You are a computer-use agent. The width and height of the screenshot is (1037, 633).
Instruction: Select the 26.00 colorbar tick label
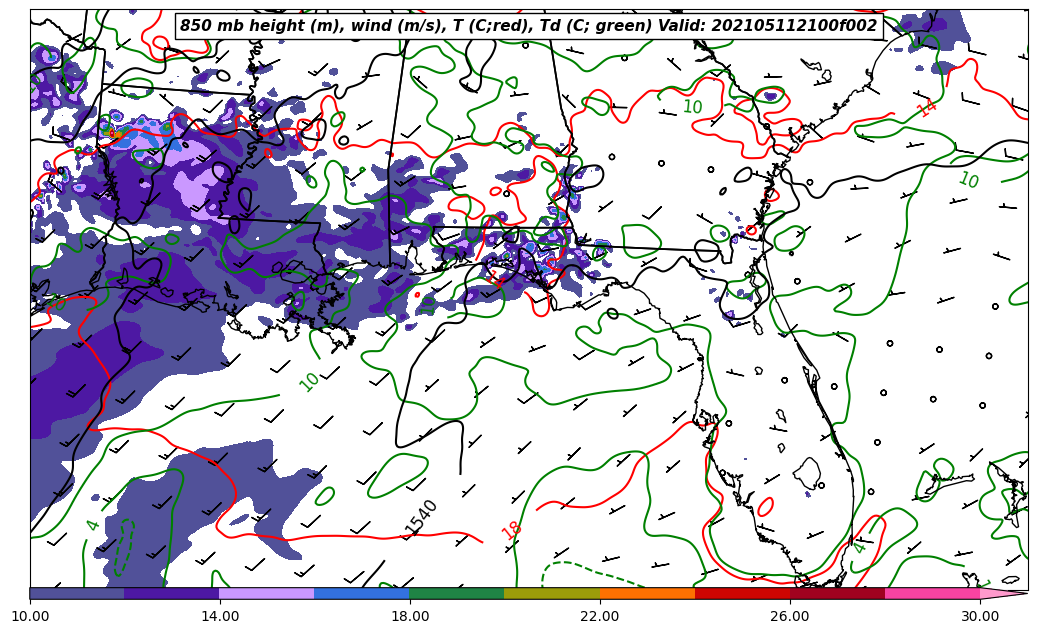coord(790,616)
